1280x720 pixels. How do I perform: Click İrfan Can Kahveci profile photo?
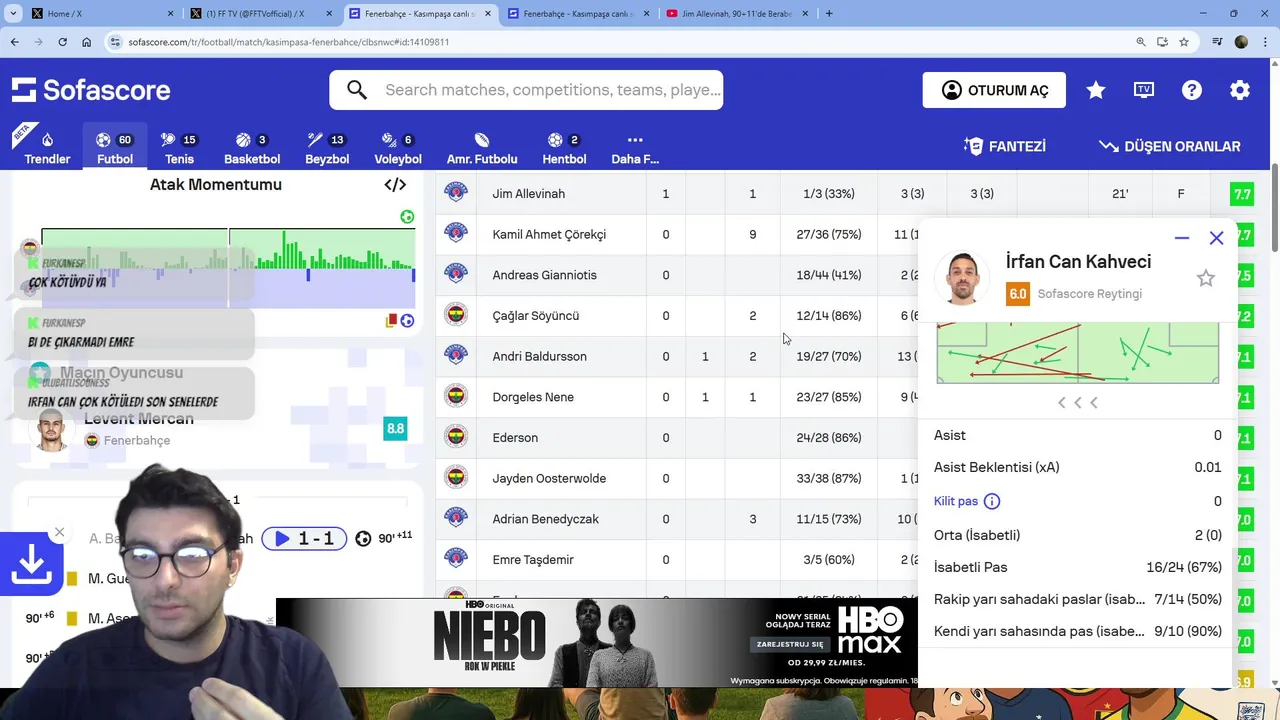coord(964,278)
